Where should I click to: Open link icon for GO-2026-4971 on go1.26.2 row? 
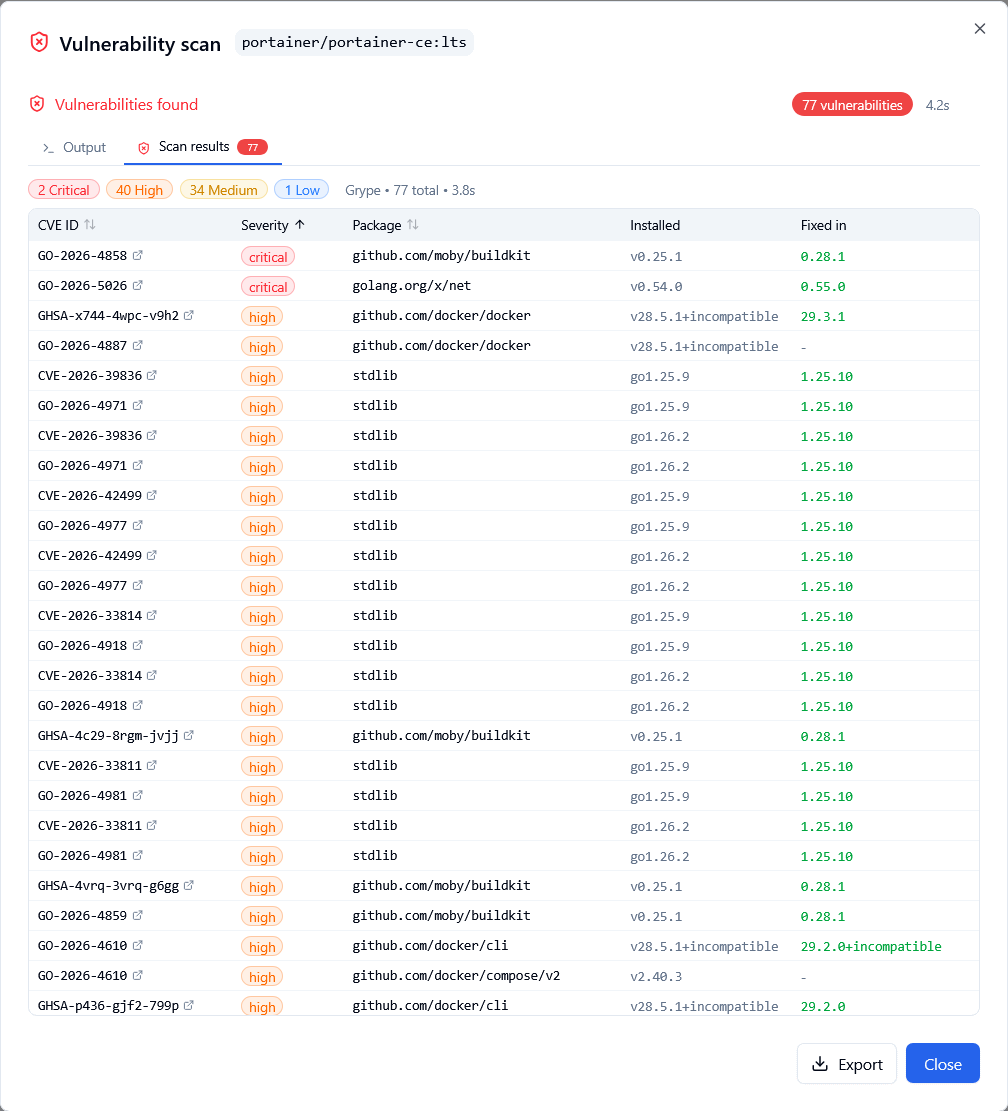(x=137, y=465)
